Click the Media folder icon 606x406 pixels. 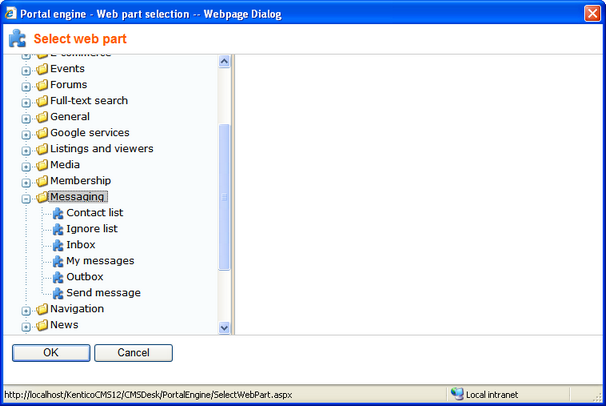click(42, 165)
